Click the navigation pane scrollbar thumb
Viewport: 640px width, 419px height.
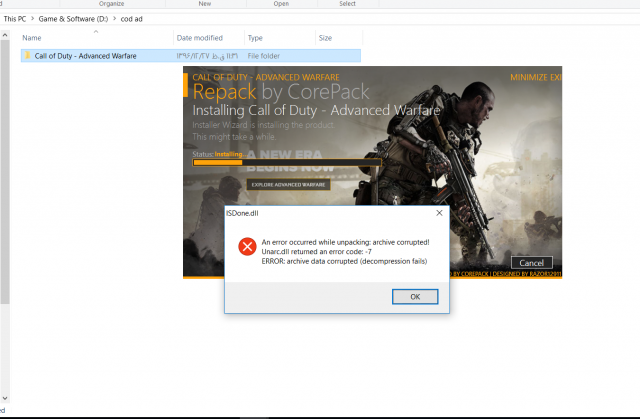tap(5, 172)
